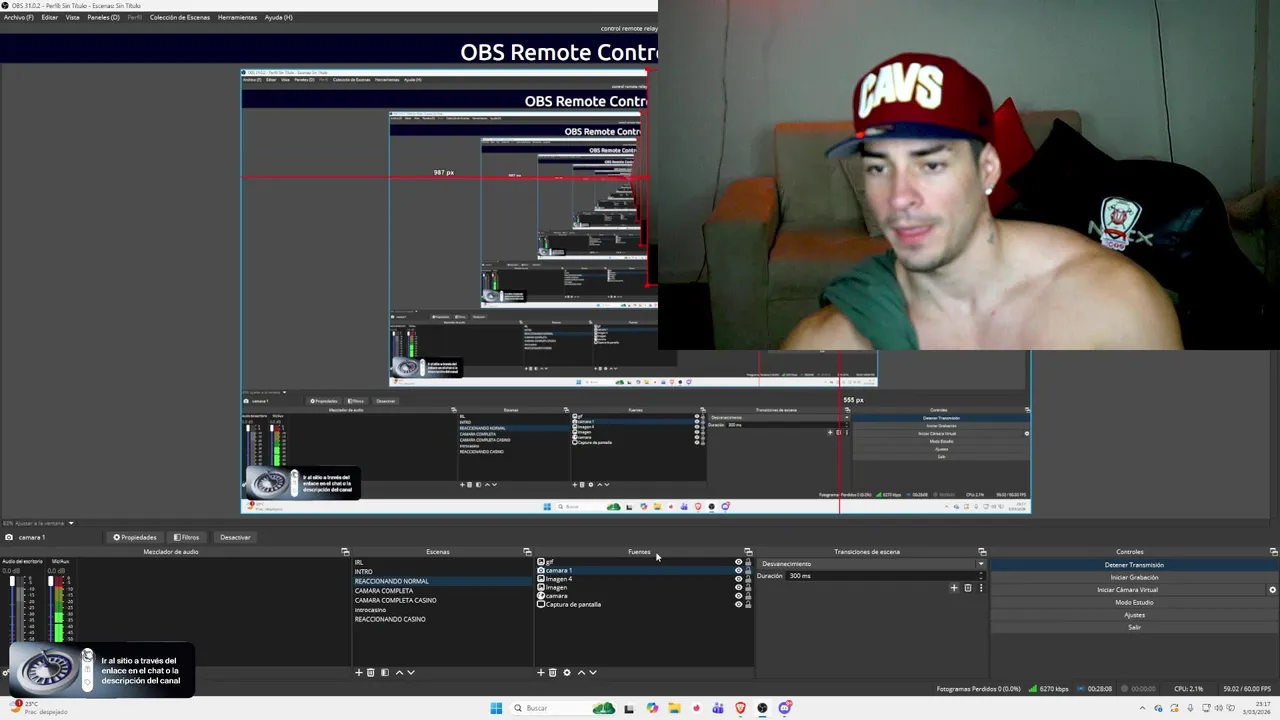This screenshot has height=720, width=1280.
Task: Open the Desvanecimiento transition dropdown
Action: 872,564
